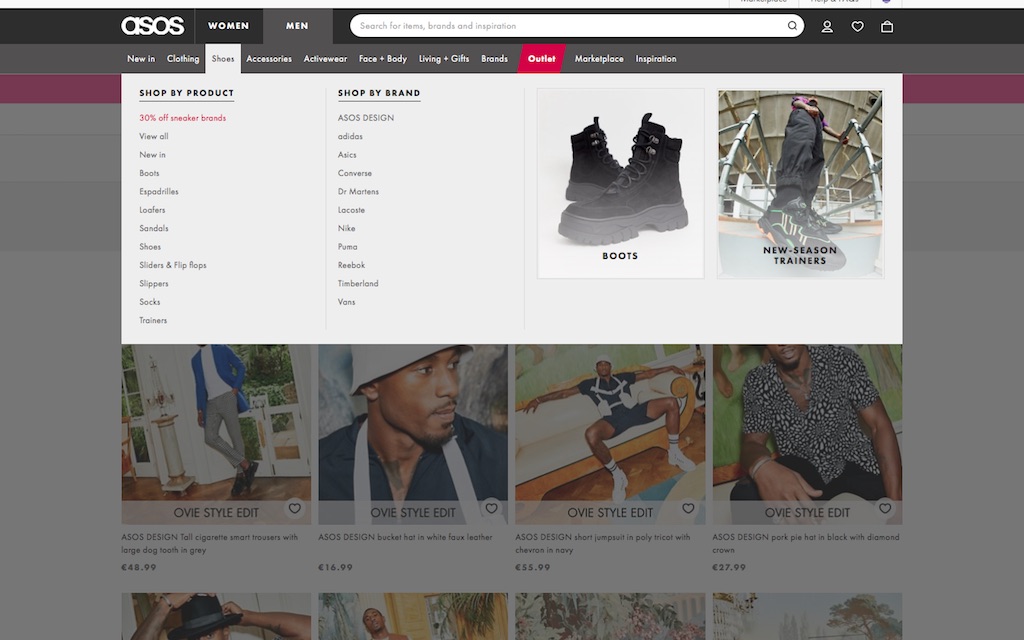Choose New in under Shop by Product
This screenshot has width=1024, height=640.
(x=152, y=155)
